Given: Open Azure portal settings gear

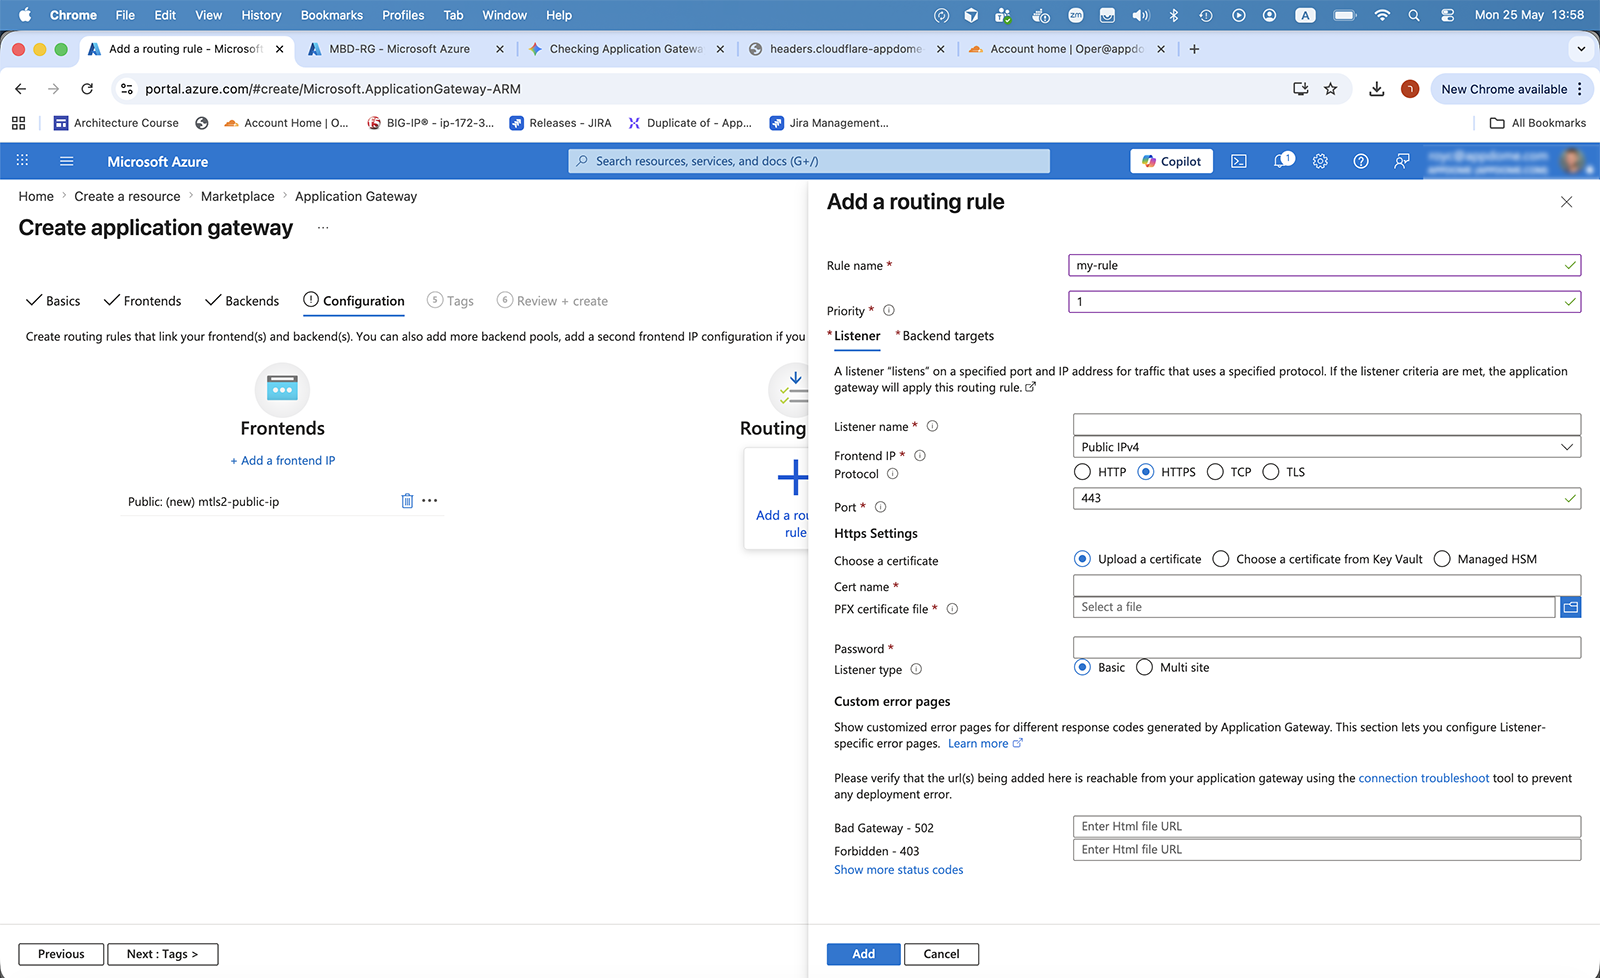Looking at the screenshot, I should tap(1320, 161).
